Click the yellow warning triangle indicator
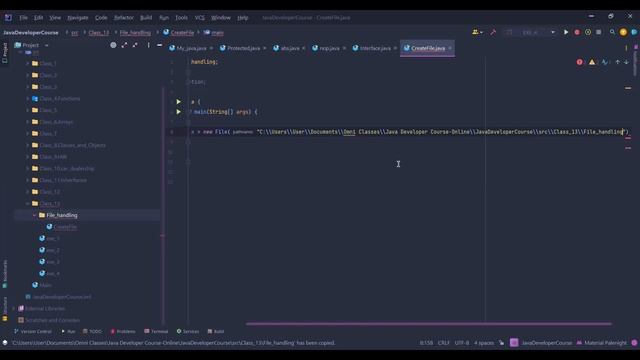 click(x=592, y=62)
